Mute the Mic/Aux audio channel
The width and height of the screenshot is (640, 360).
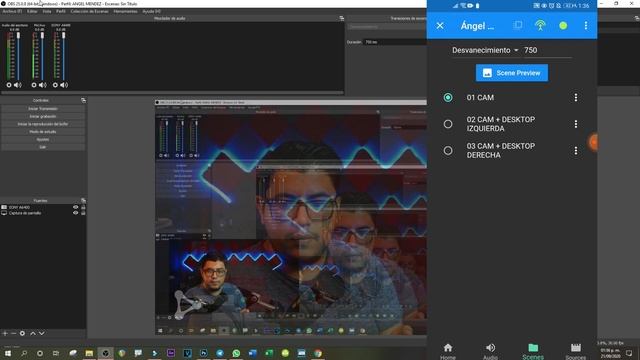[x=42, y=85]
